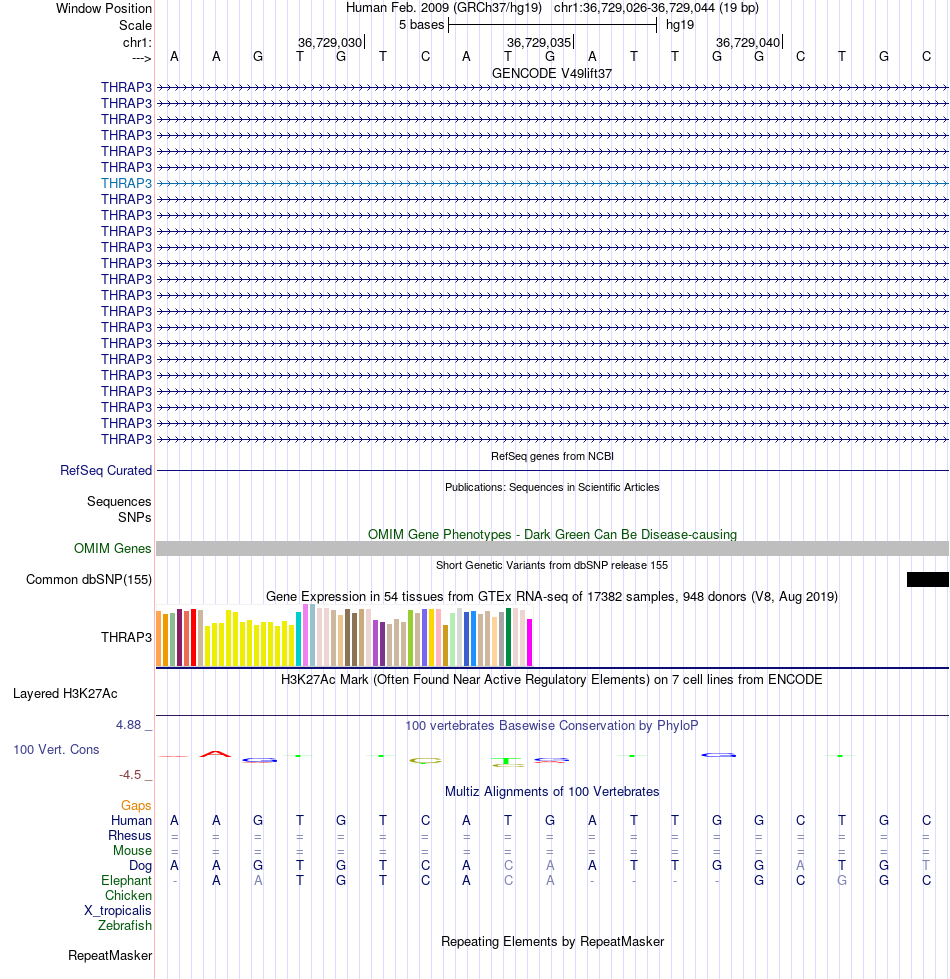The width and height of the screenshot is (950, 979).
Task: Click the 'Elephant' alignment row label
Action: click(127, 880)
